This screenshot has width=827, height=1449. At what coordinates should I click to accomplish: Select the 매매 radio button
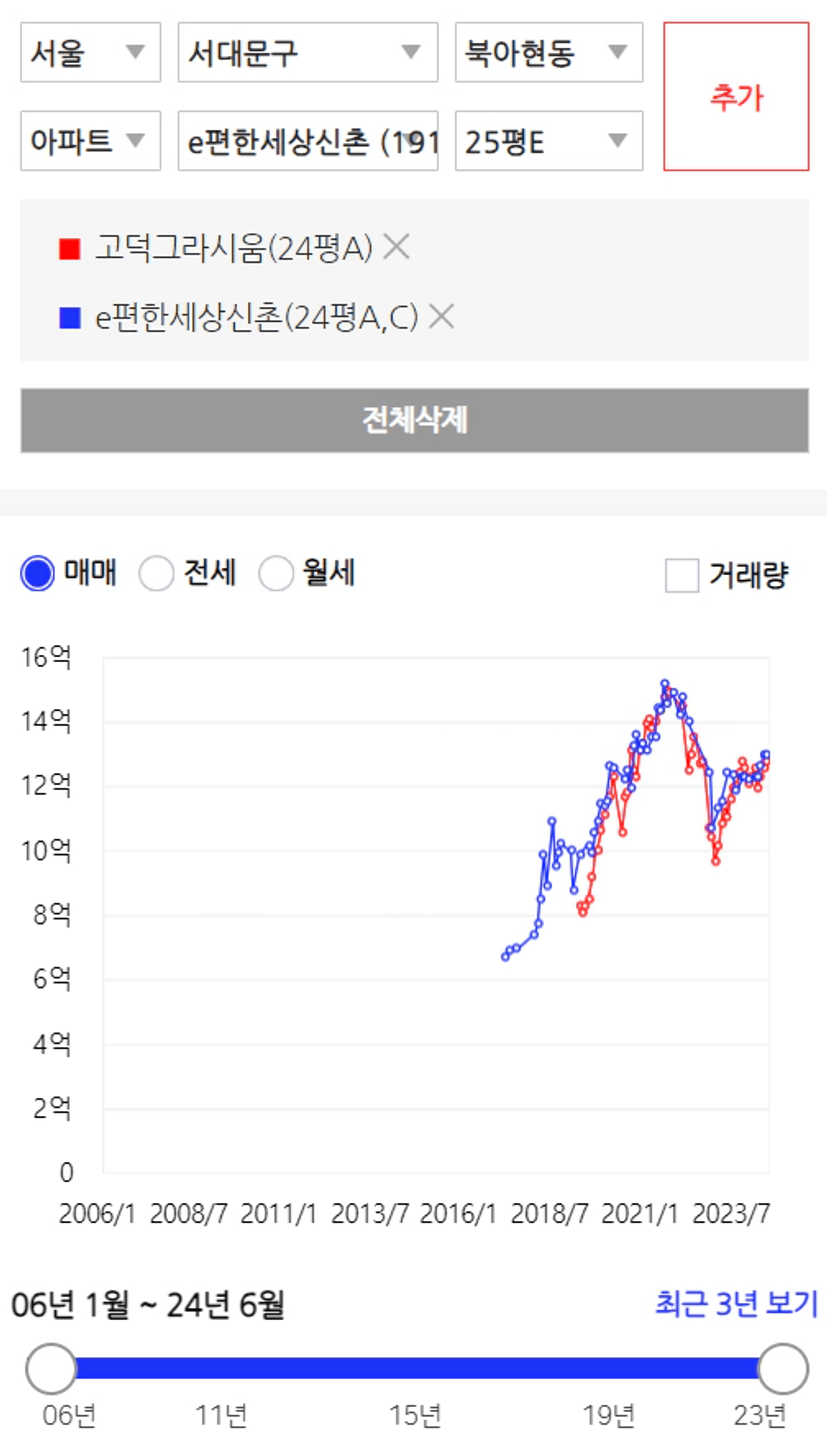[x=38, y=575]
